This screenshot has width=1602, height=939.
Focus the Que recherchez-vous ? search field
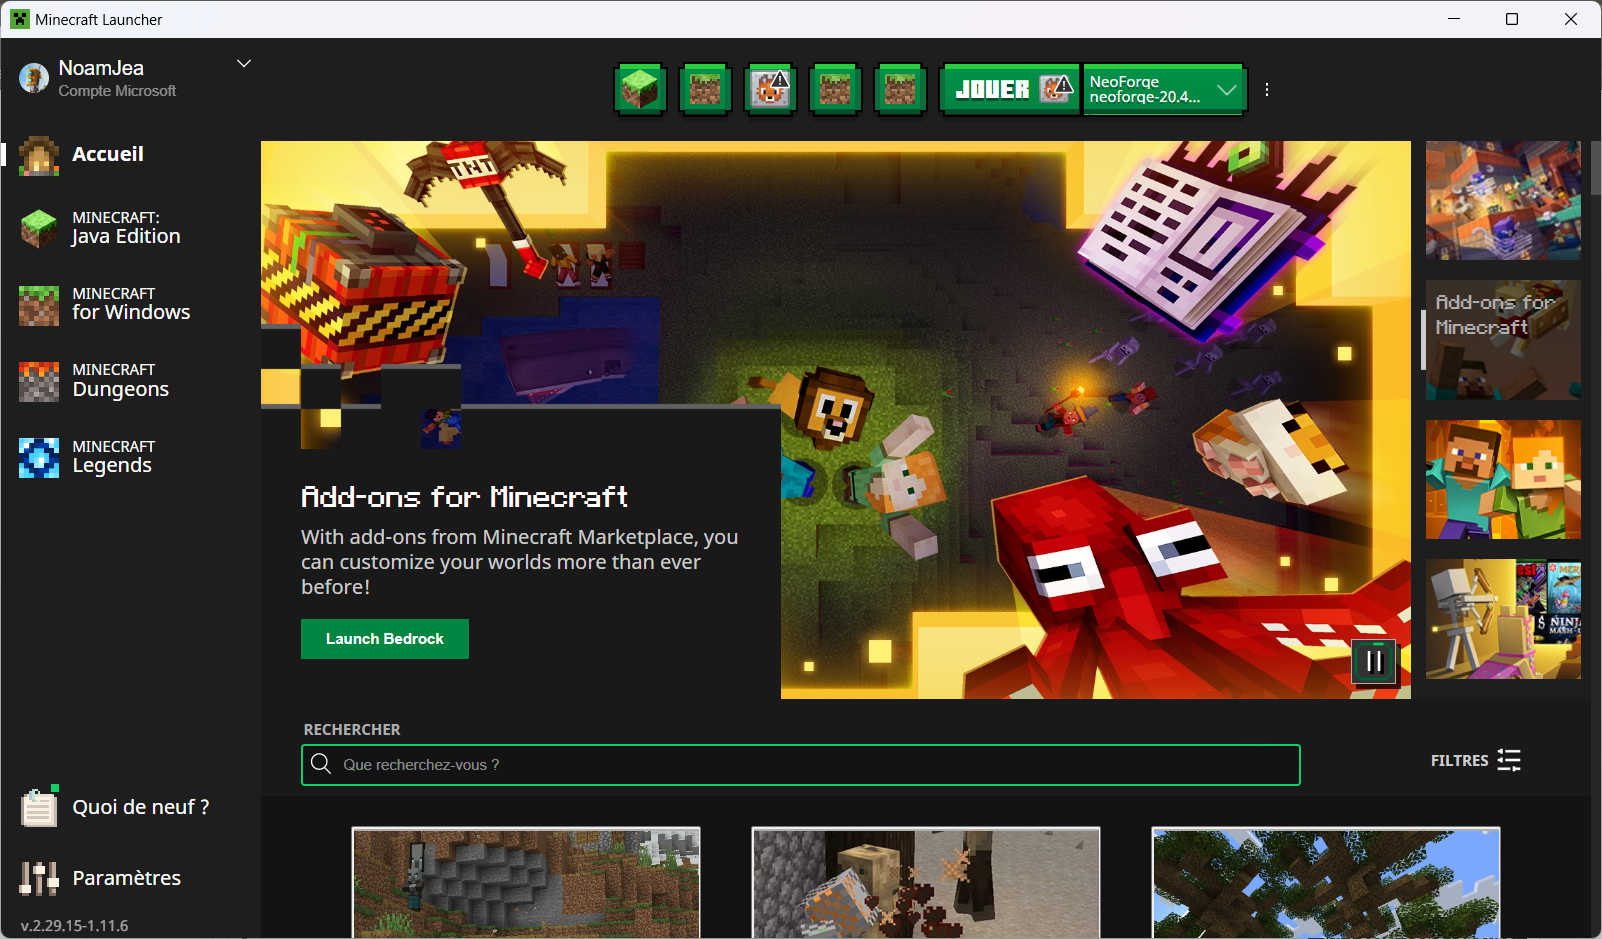click(800, 765)
